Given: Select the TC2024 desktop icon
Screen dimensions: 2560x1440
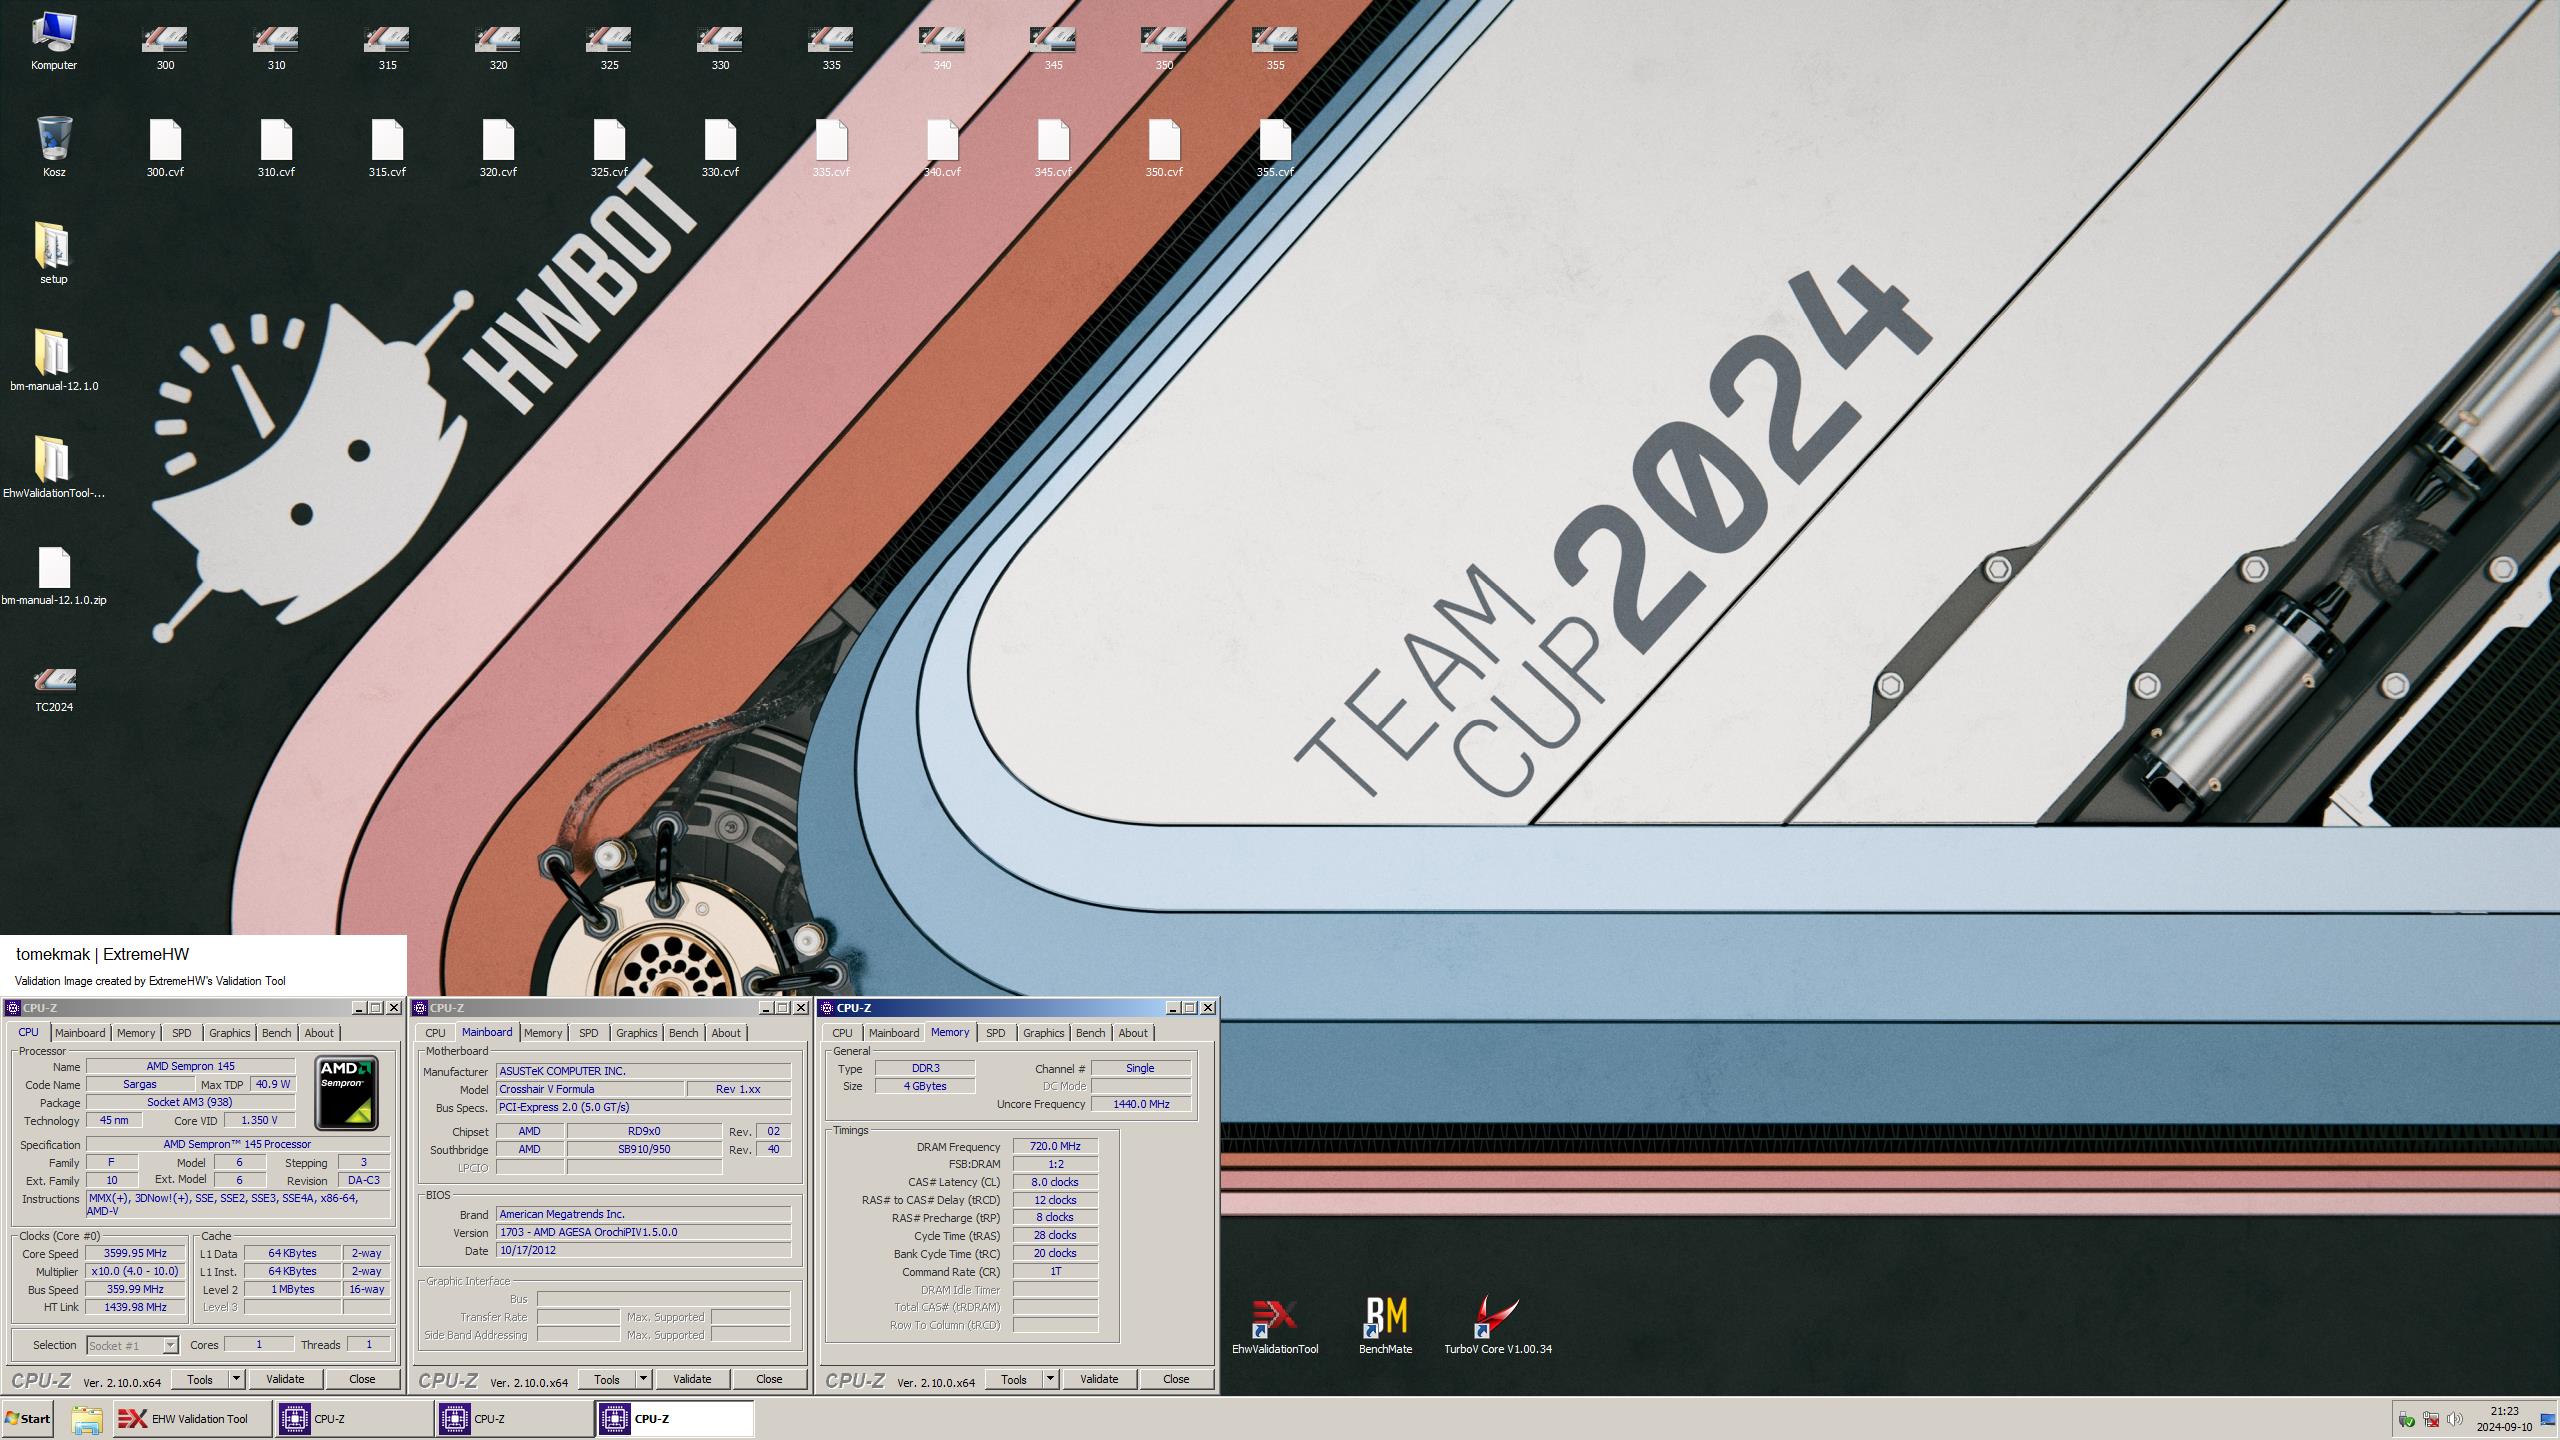Looking at the screenshot, I should click(54, 689).
